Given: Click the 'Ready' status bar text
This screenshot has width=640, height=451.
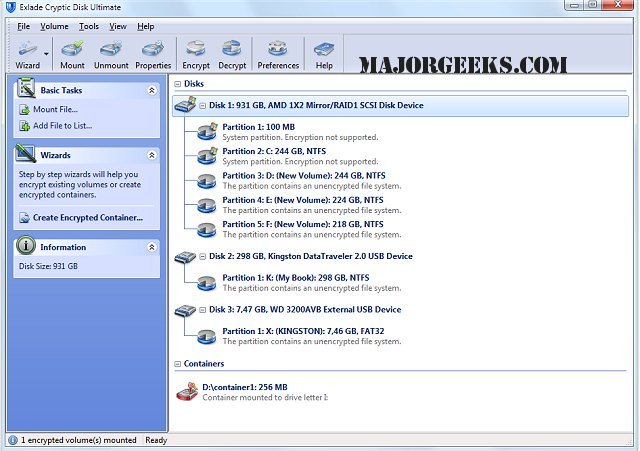Looking at the screenshot, I should [x=156, y=440].
